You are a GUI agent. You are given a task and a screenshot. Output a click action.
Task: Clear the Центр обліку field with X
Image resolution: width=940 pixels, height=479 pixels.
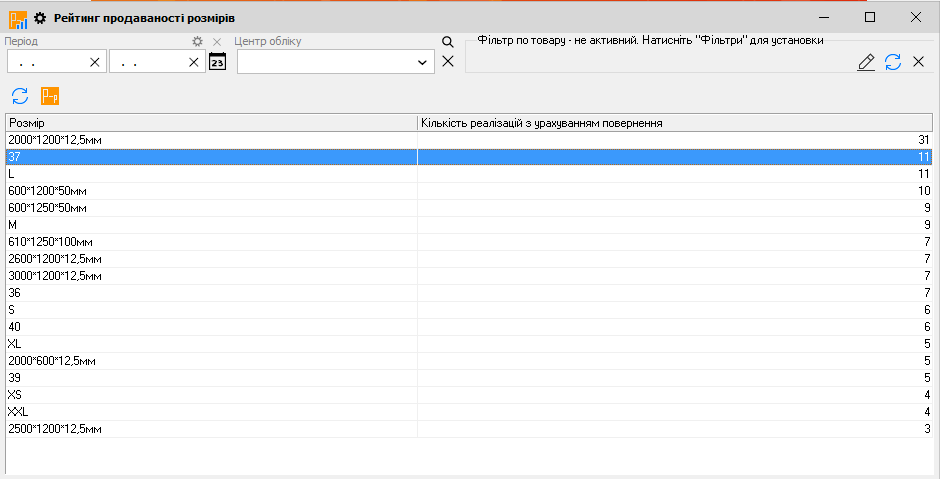[x=447, y=62]
